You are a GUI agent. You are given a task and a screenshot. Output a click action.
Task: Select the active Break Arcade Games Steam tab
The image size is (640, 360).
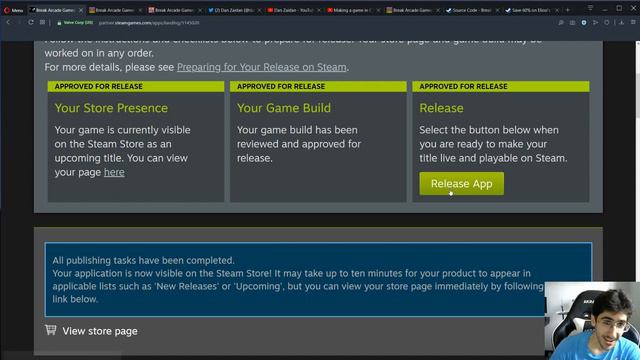tap(55, 10)
